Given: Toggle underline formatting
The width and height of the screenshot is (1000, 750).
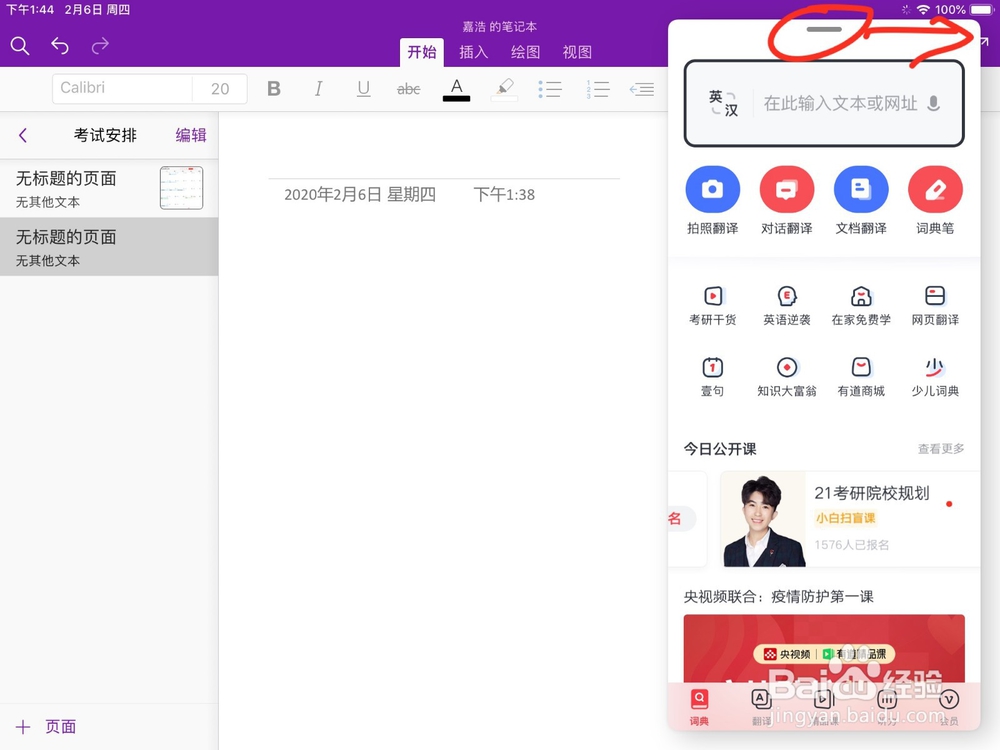Looking at the screenshot, I should point(364,89).
